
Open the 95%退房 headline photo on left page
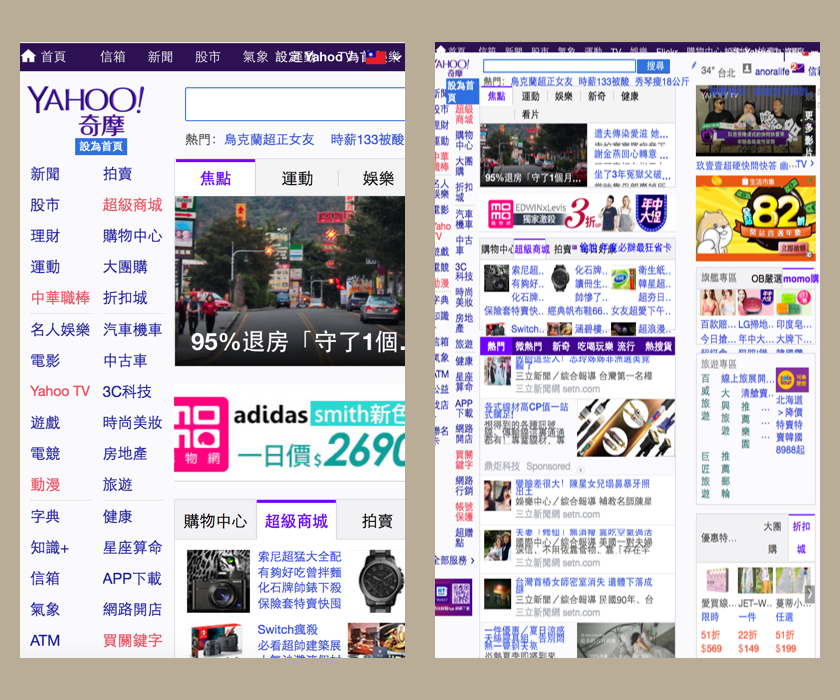(x=290, y=281)
